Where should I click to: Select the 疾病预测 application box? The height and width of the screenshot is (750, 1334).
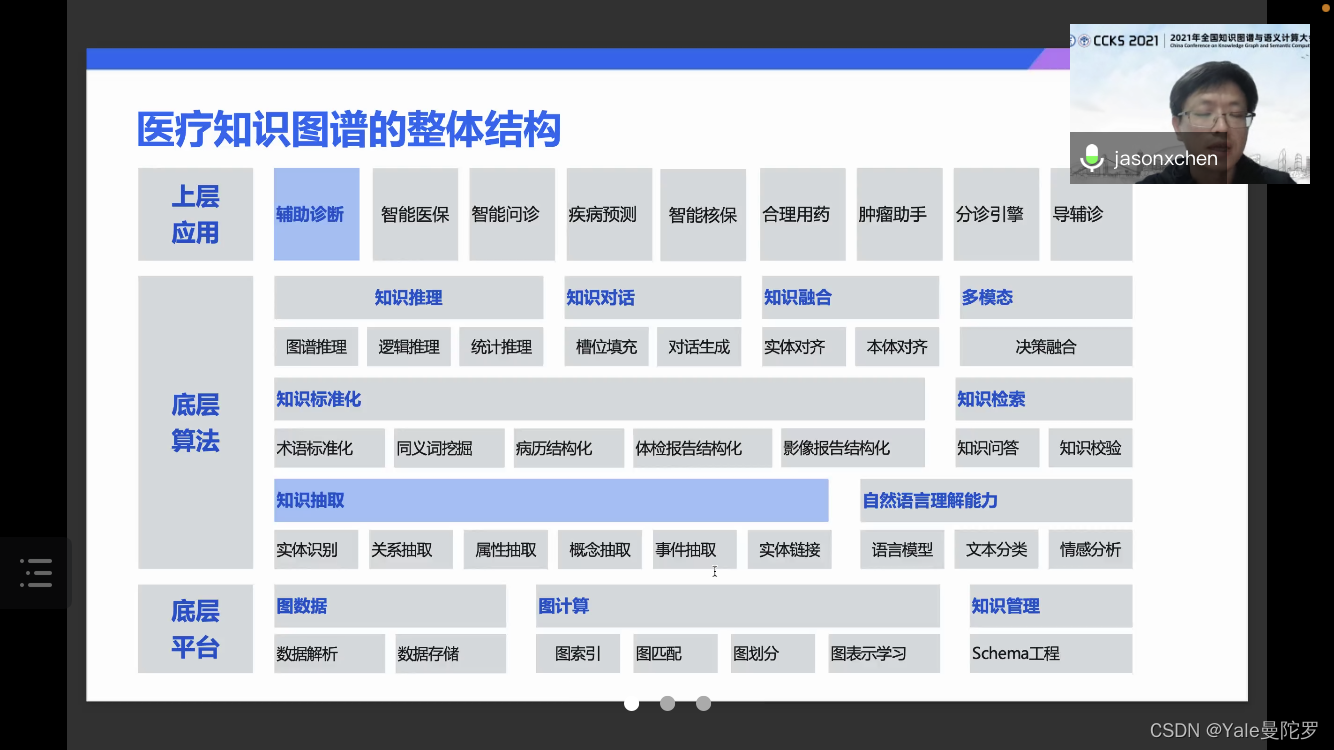(608, 214)
